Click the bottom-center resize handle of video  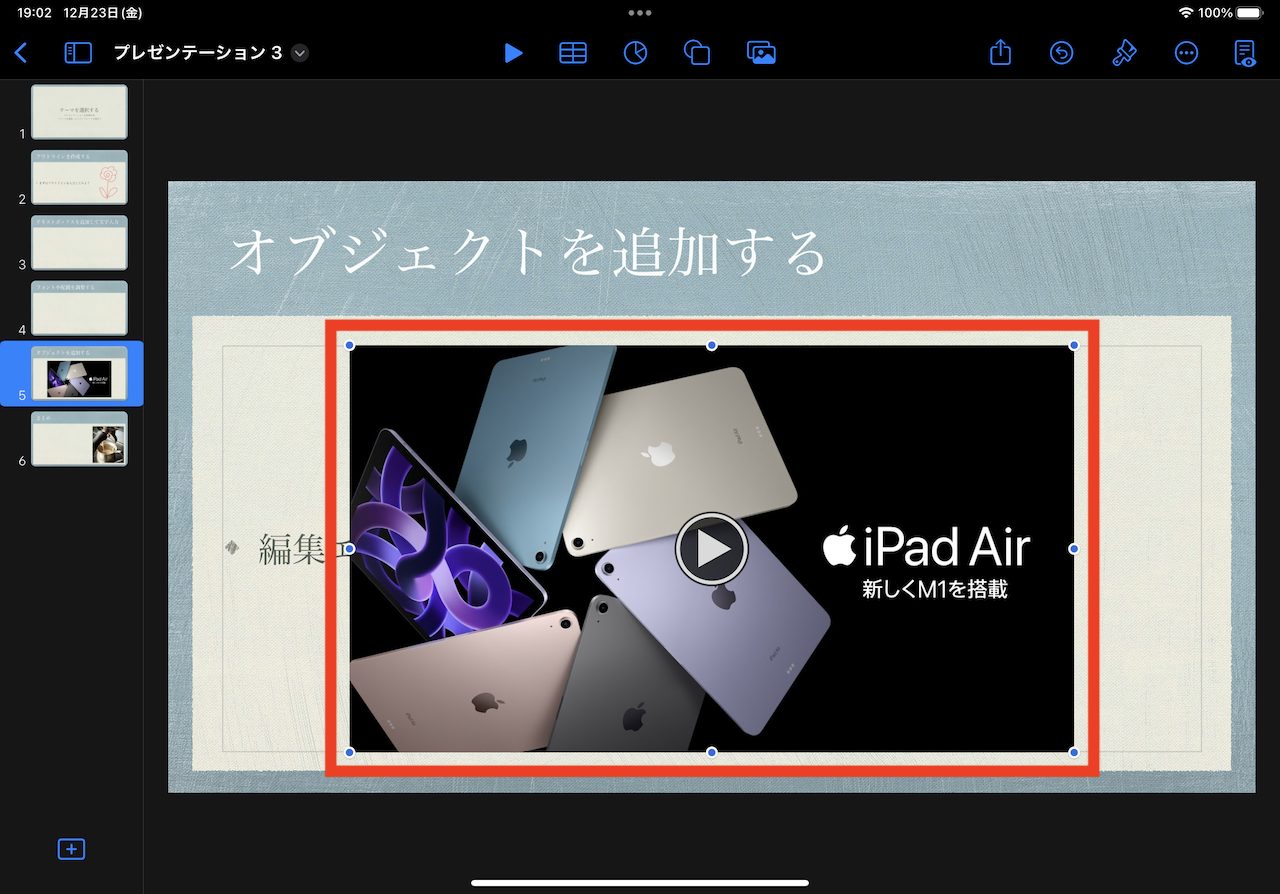[712, 752]
